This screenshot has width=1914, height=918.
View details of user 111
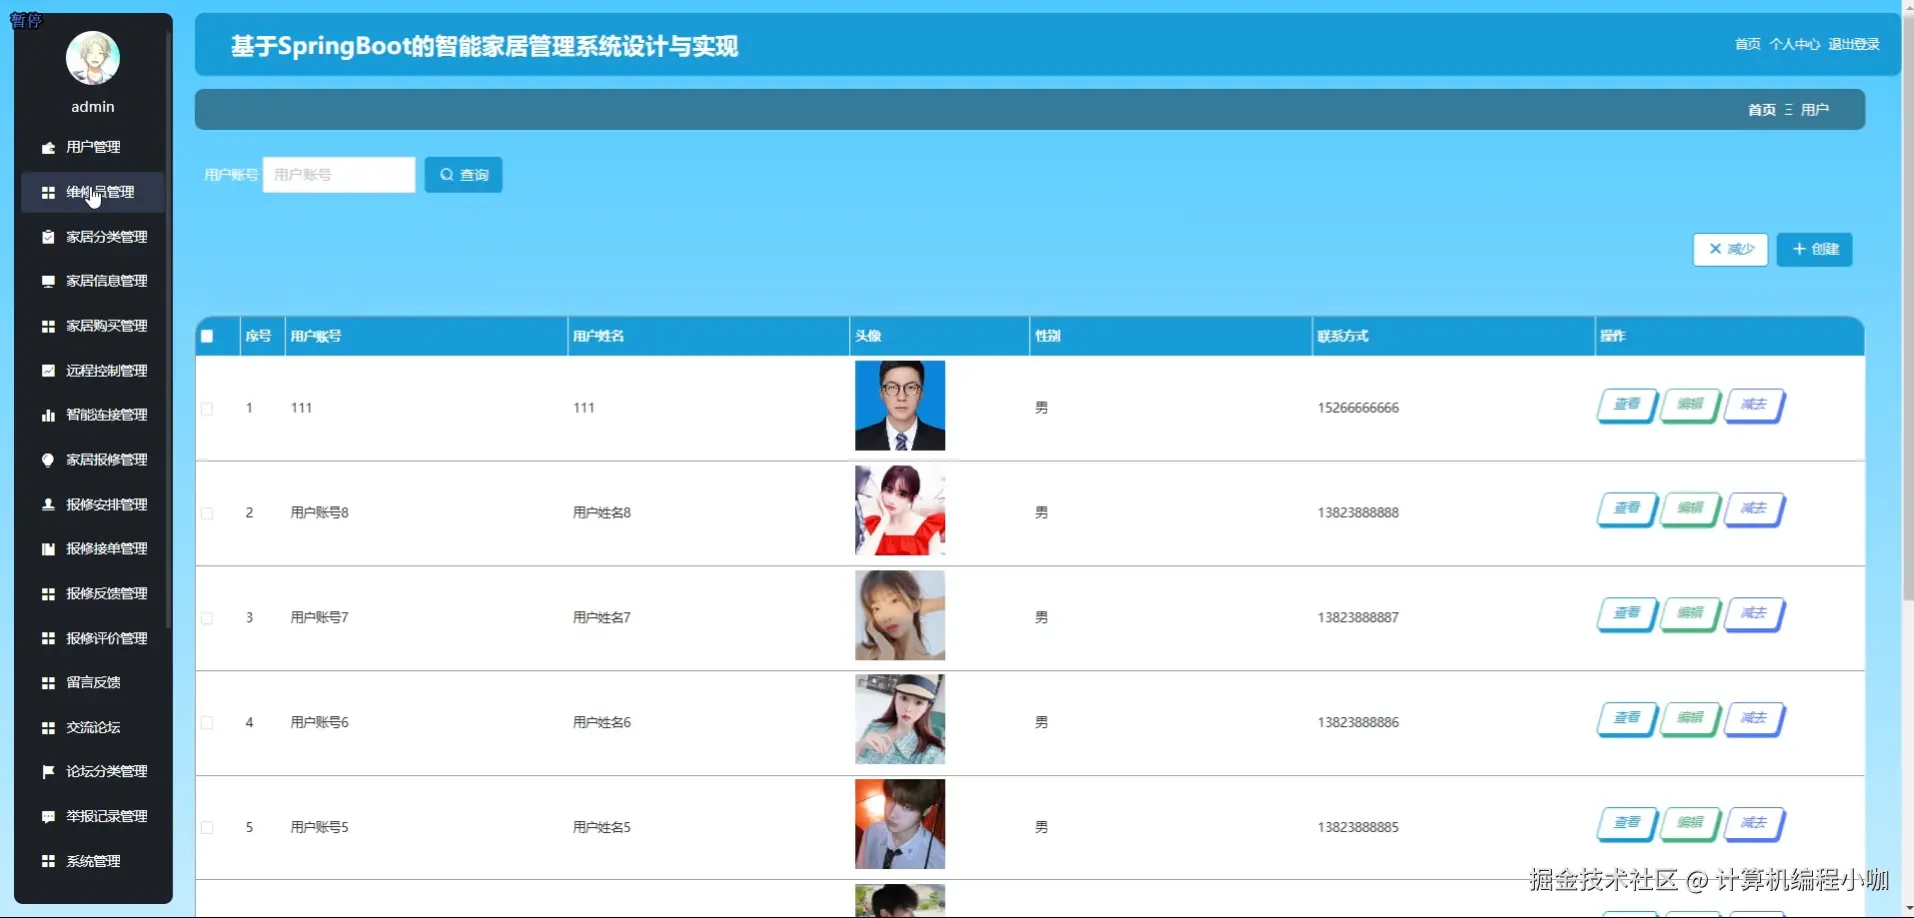pyautogui.click(x=1627, y=405)
